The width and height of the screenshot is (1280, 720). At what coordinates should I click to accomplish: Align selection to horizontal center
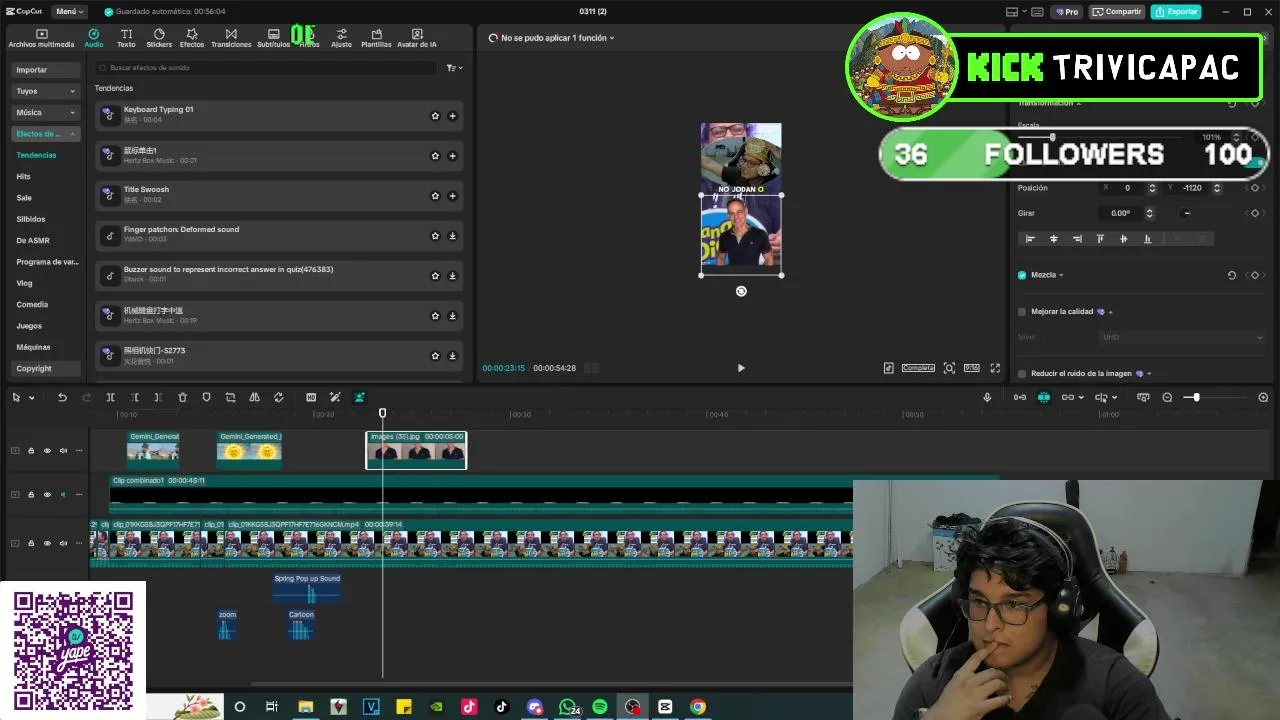1053,239
